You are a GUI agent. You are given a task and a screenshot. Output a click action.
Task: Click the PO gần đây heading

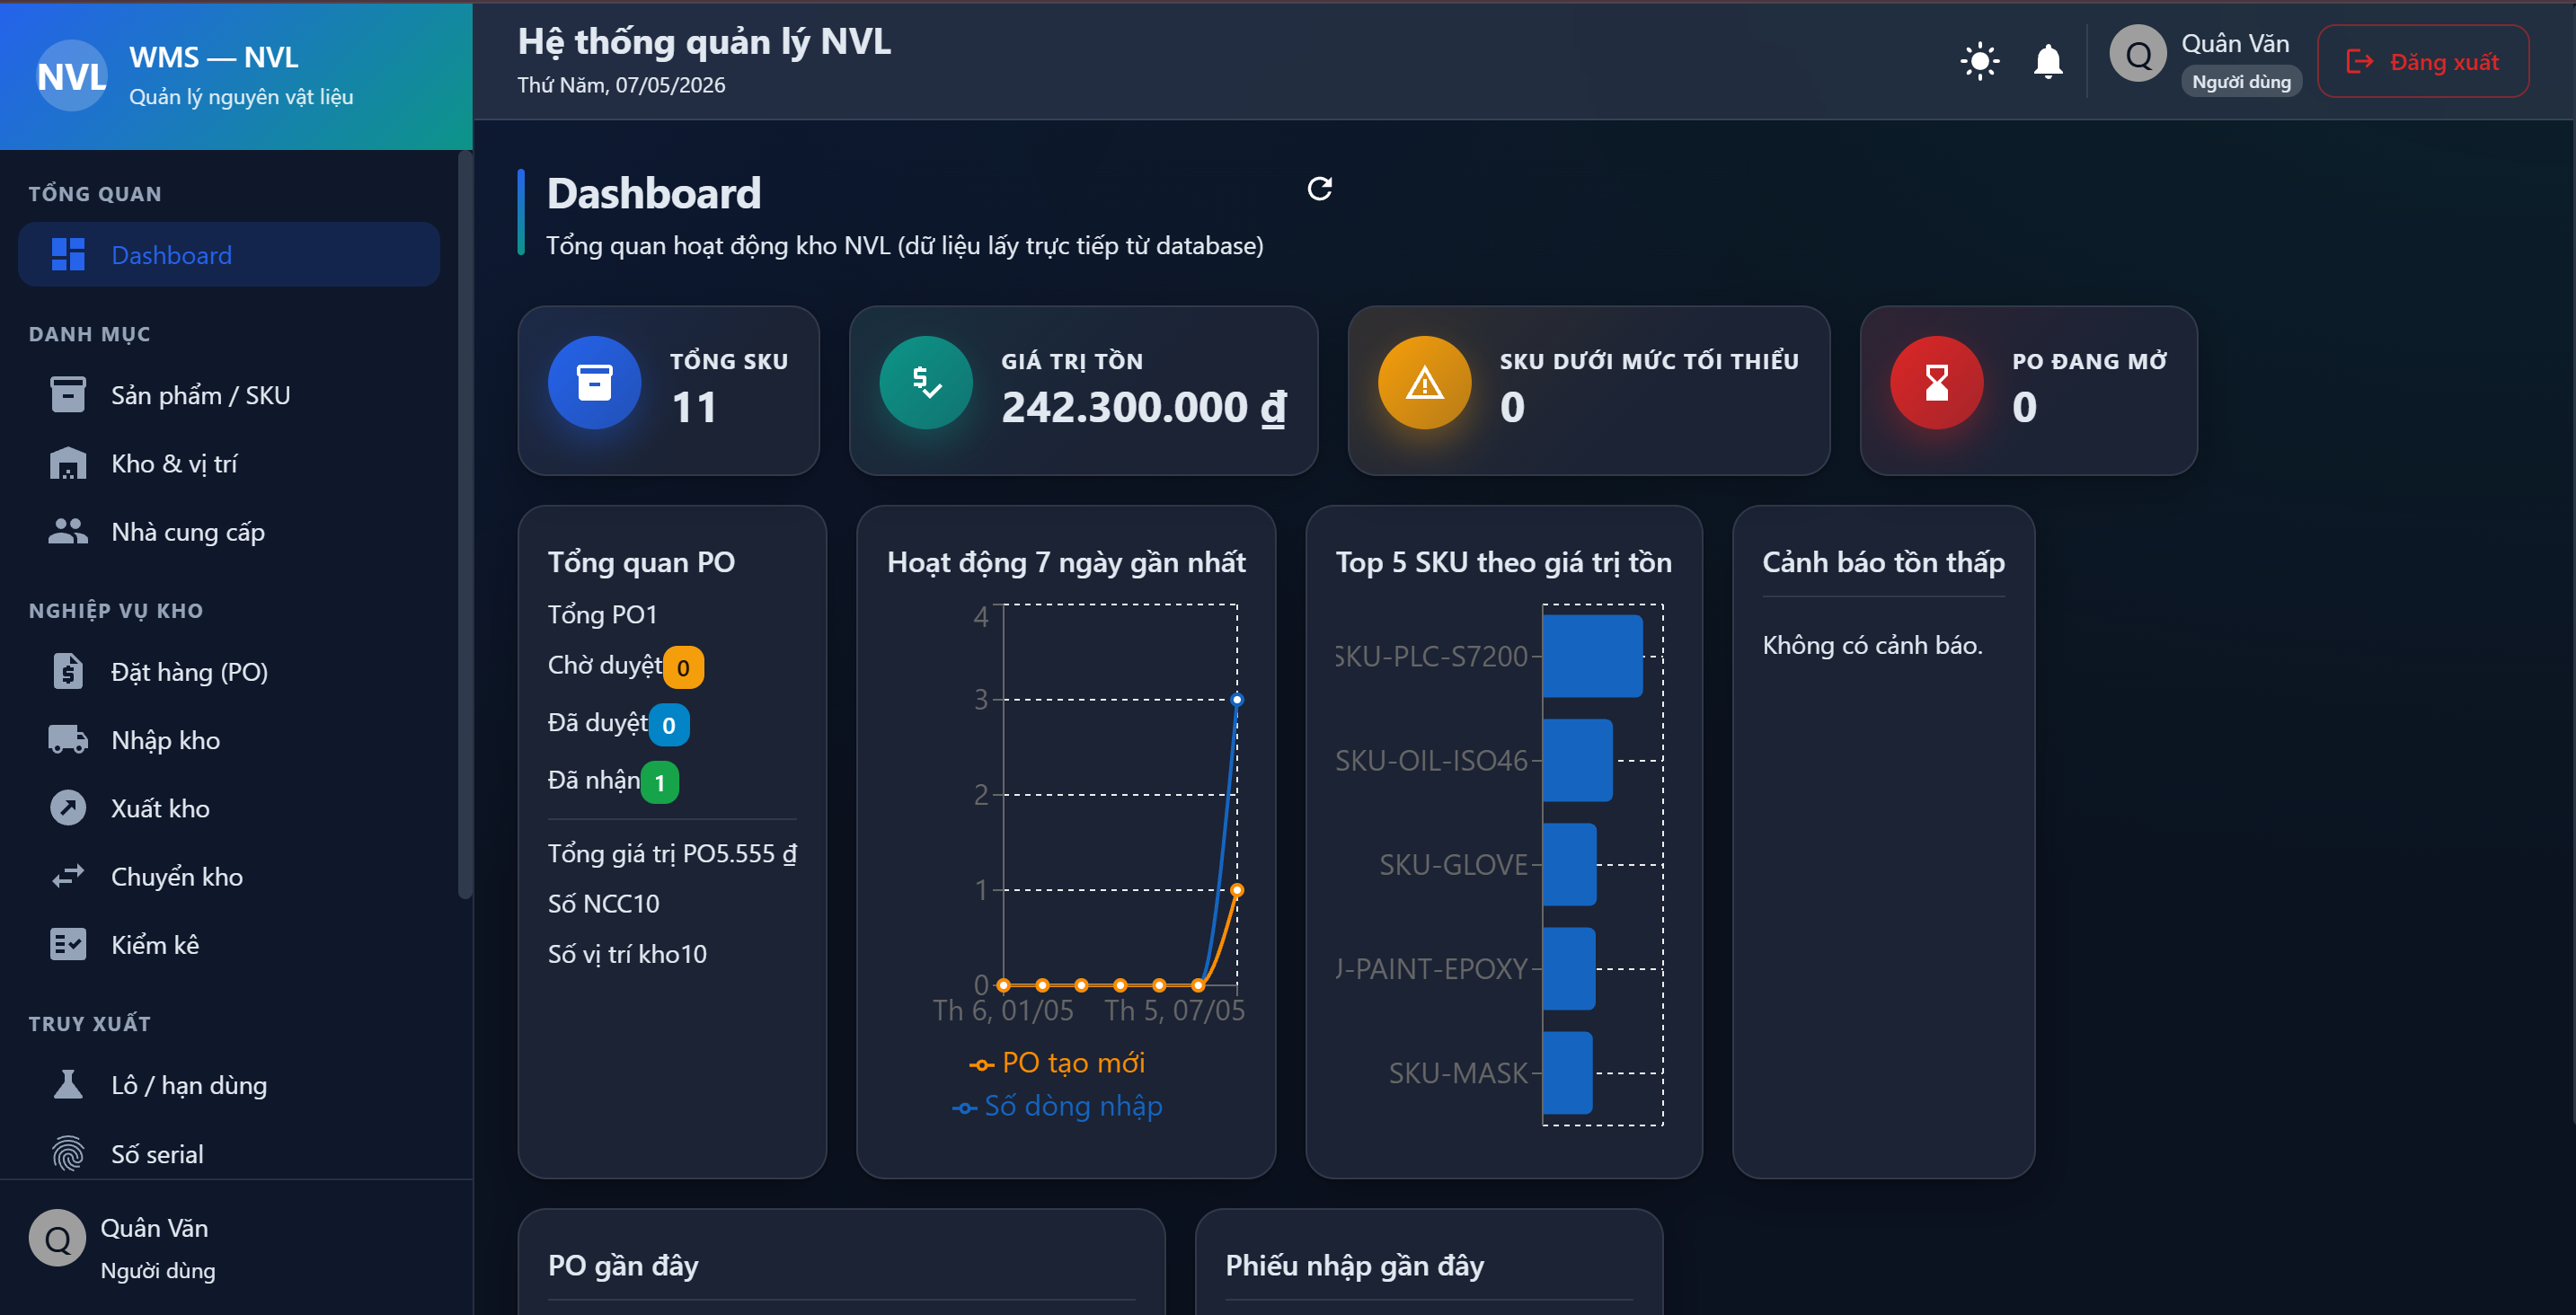[623, 1265]
